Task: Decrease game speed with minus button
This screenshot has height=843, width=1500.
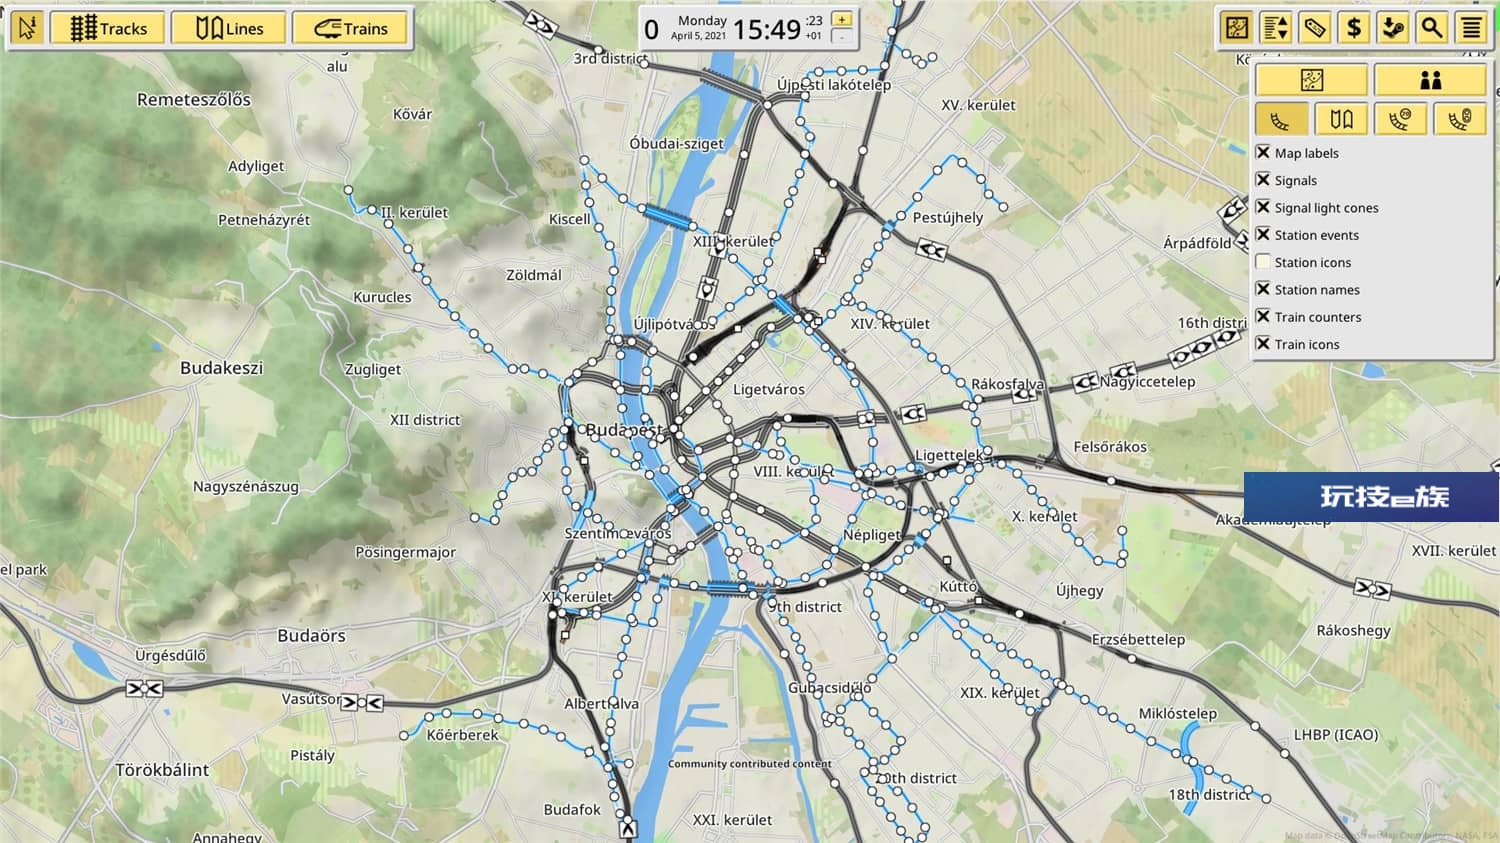Action: [842, 37]
